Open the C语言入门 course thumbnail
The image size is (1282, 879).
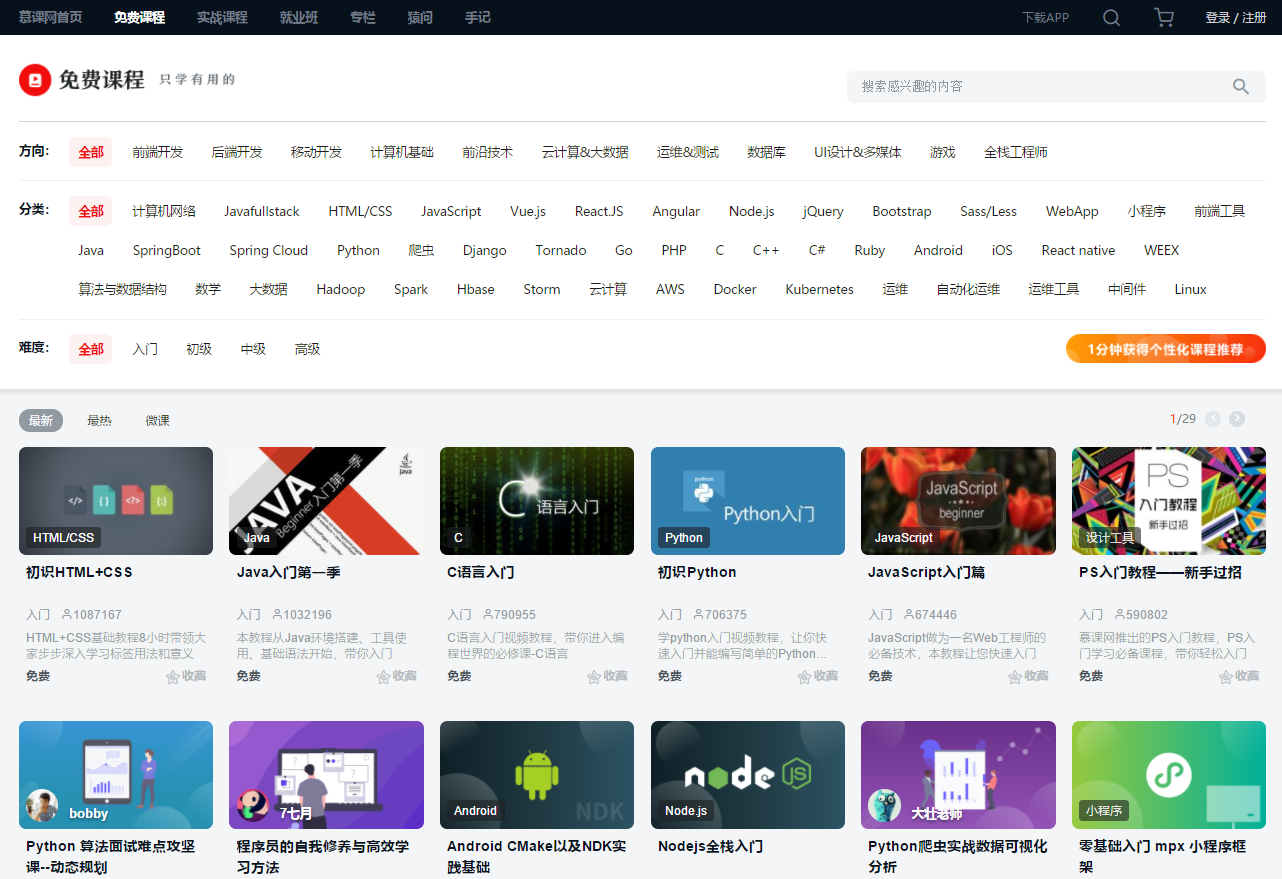pos(537,501)
